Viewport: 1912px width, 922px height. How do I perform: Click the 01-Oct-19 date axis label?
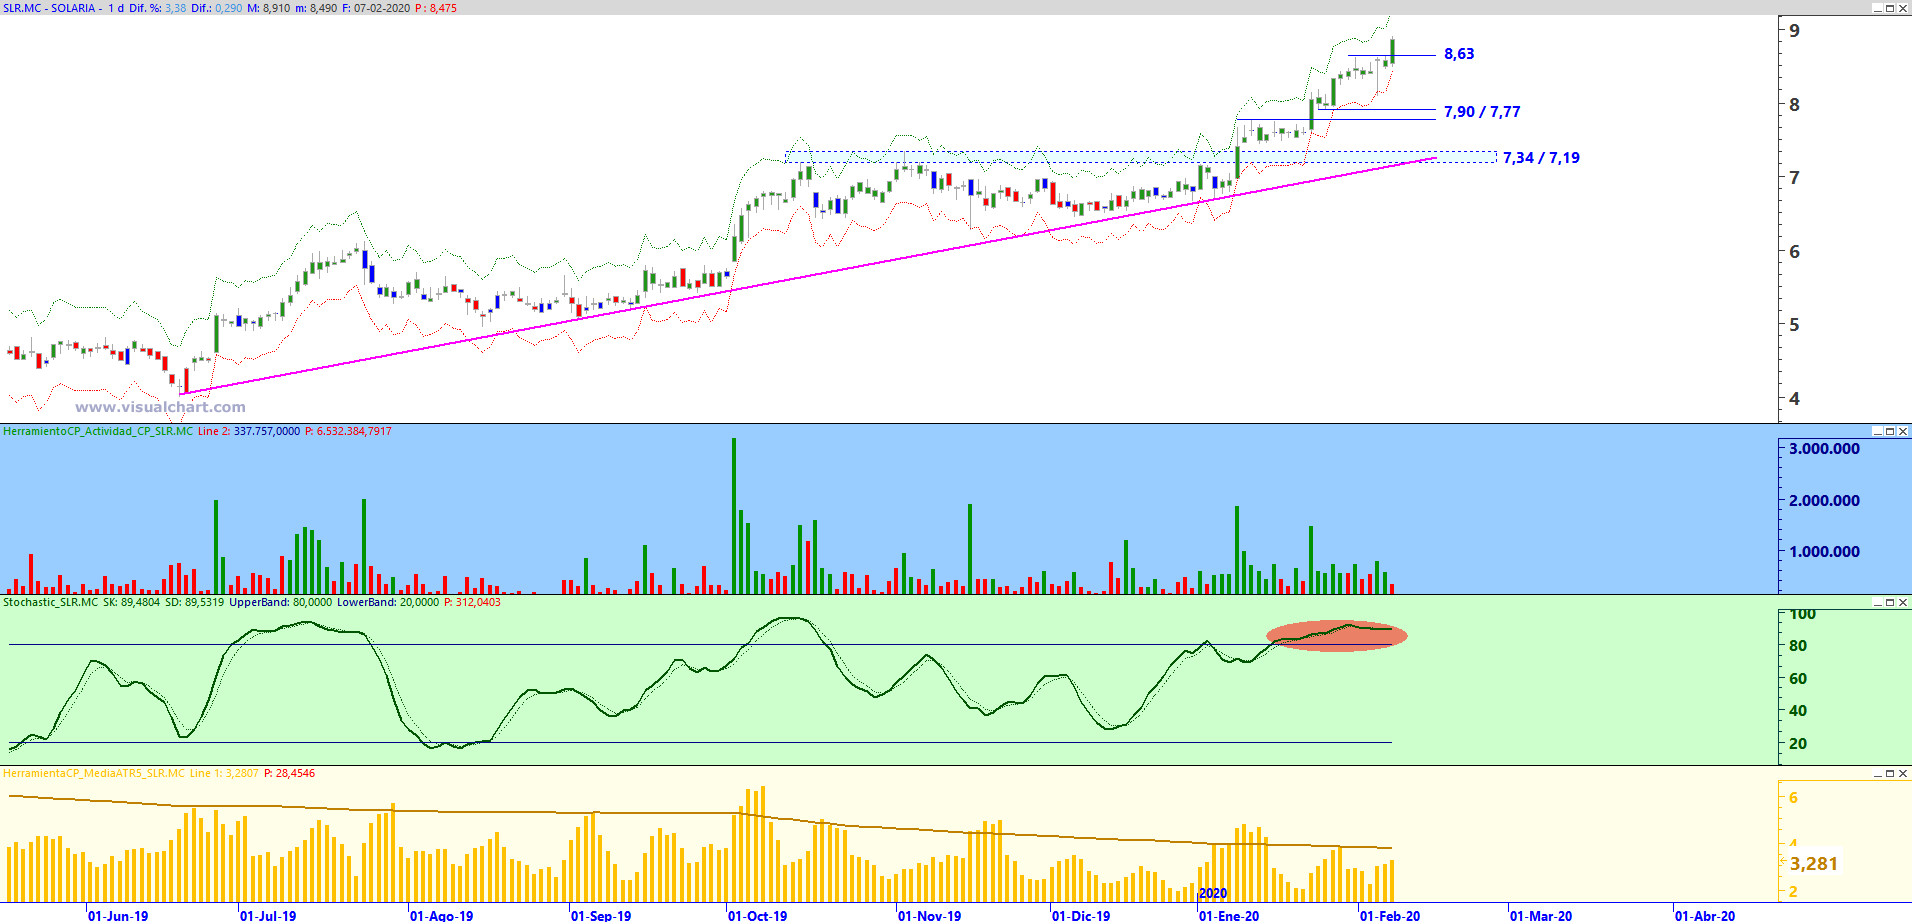pyautogui.click(x=758, y=915)
